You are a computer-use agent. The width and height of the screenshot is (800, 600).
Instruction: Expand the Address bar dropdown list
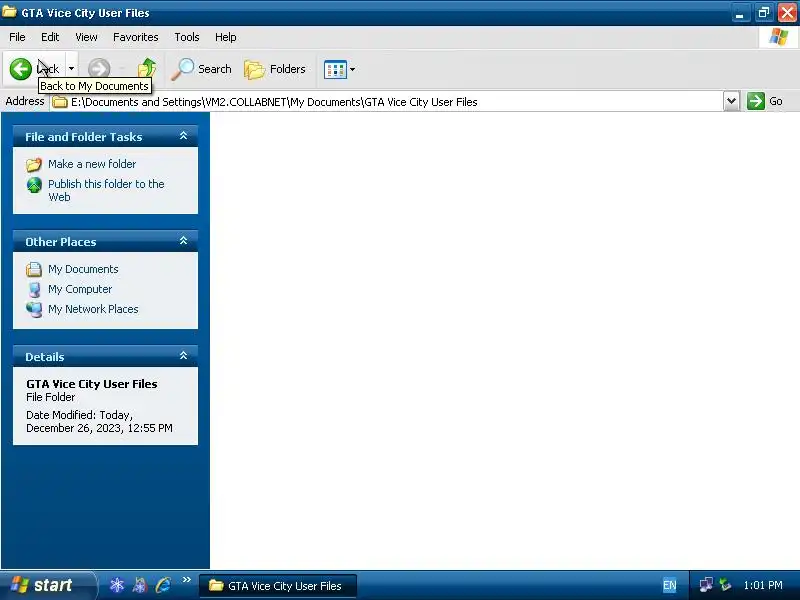click(x=731, y=101)
